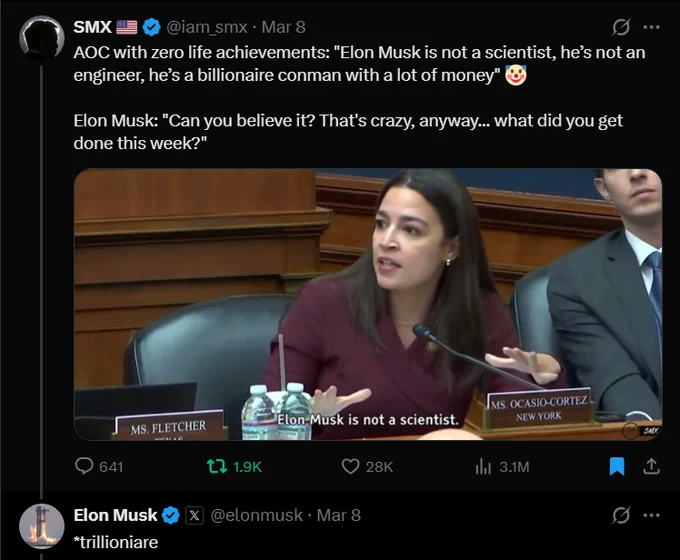
Task: Click Grok icon on the SMX post
Action: (x=621, y=27)
